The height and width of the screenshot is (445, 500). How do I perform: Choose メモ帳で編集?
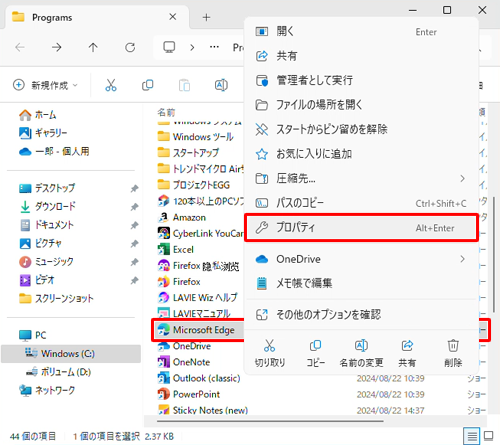pyautogui.click(x=362, y=283)
